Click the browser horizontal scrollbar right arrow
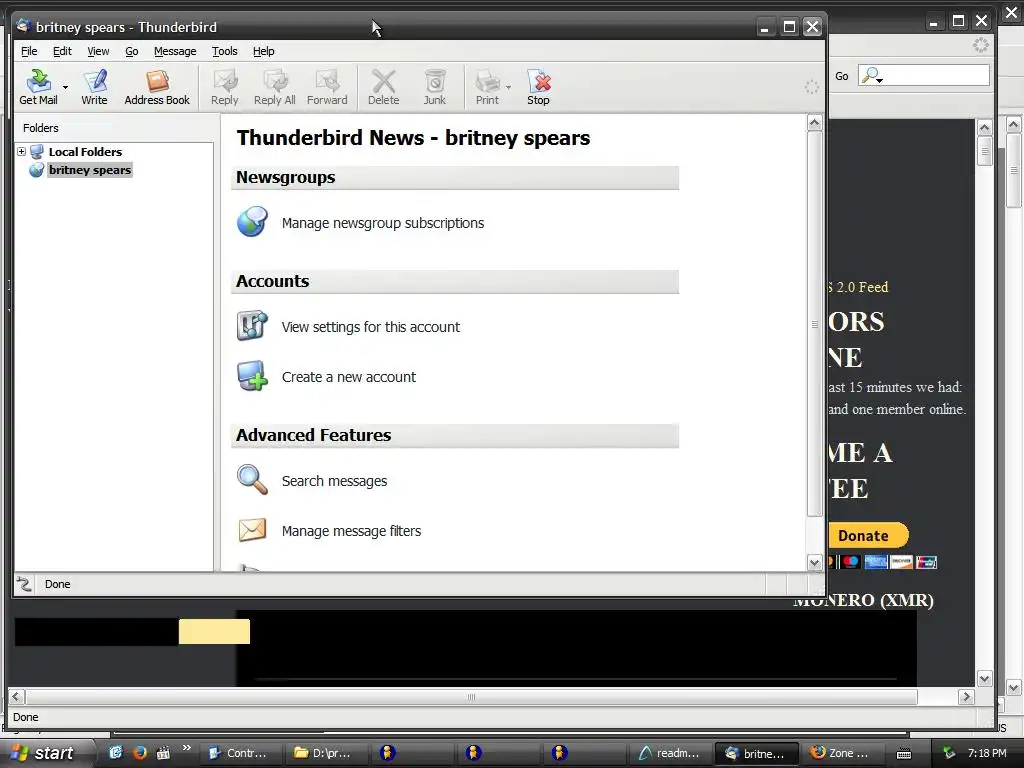This screenshot has height=768, width=1024. [x=966, y=697]
